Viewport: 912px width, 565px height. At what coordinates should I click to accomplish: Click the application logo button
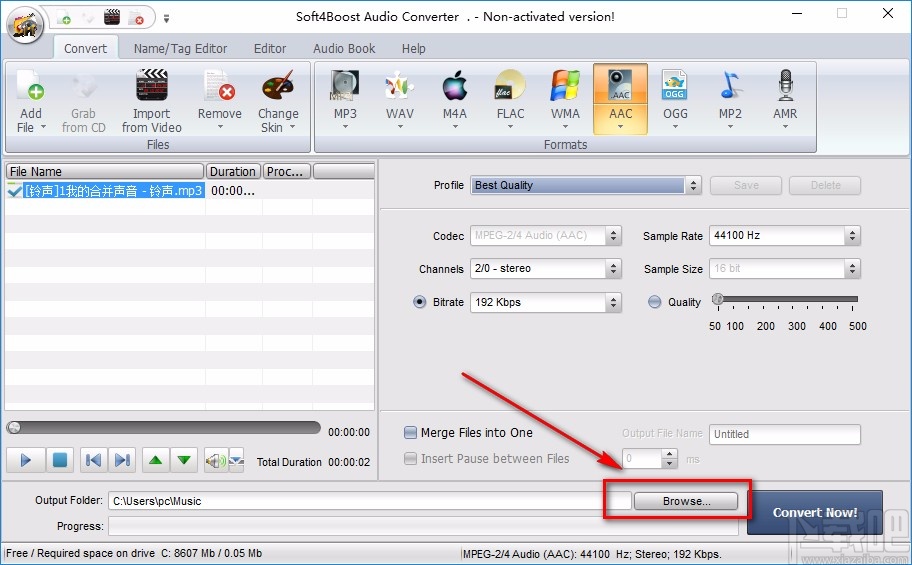24,24
